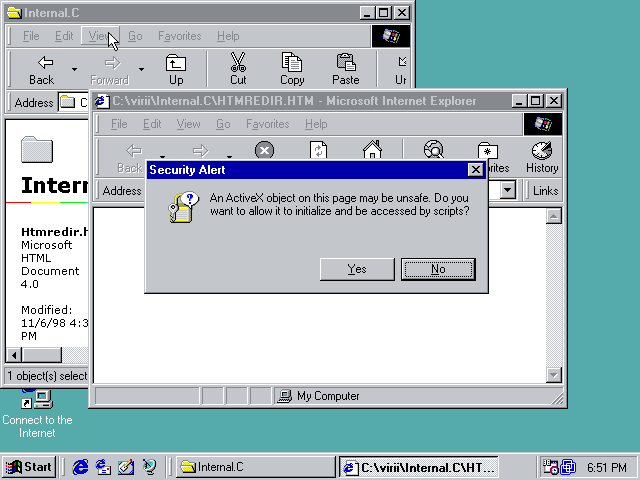Viewport: 640px width, 480px height.
Task: Open the Internet Explorer address bar dropdown
Action: pos(507,190)
